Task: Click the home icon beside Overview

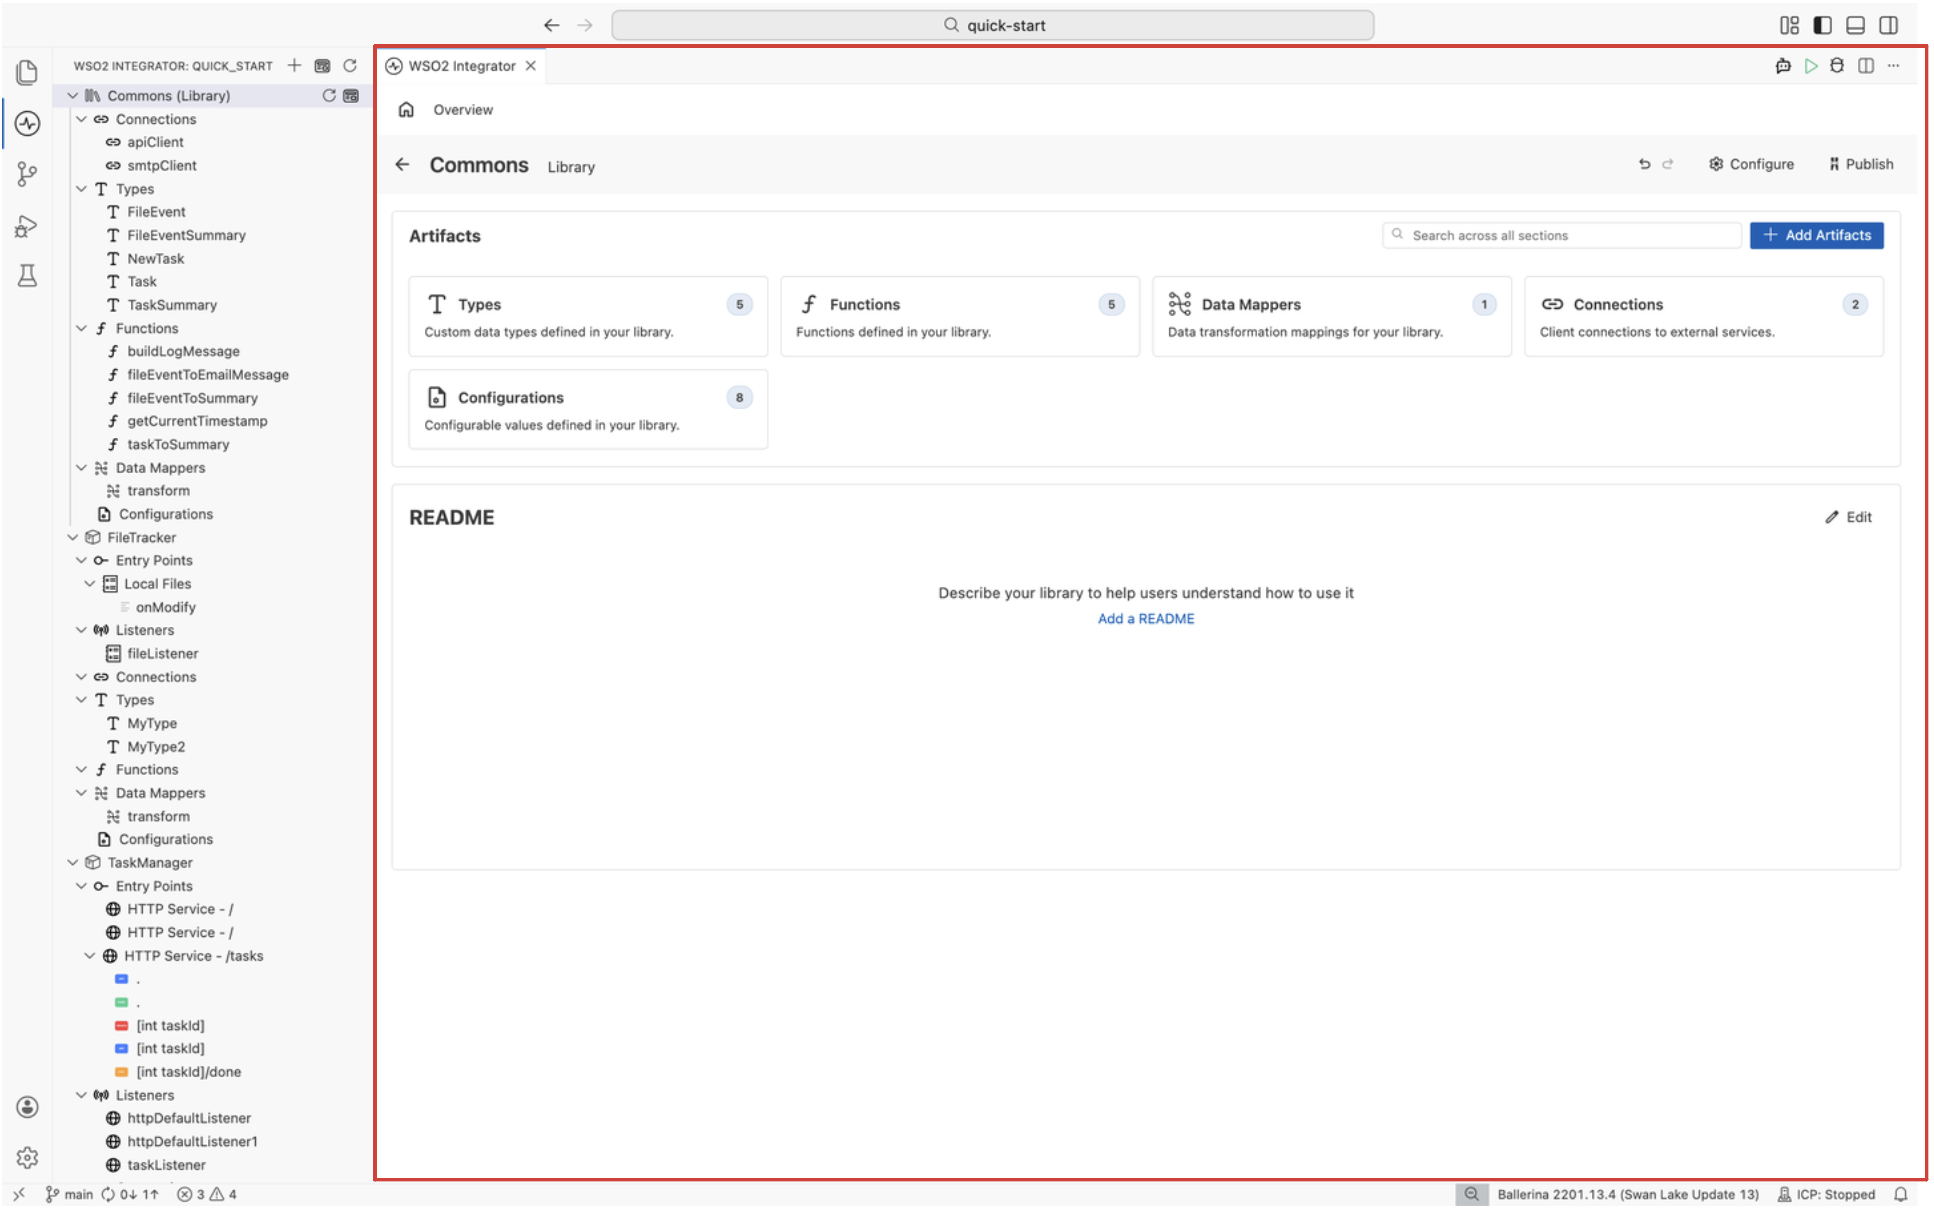Action: (406, 110)
